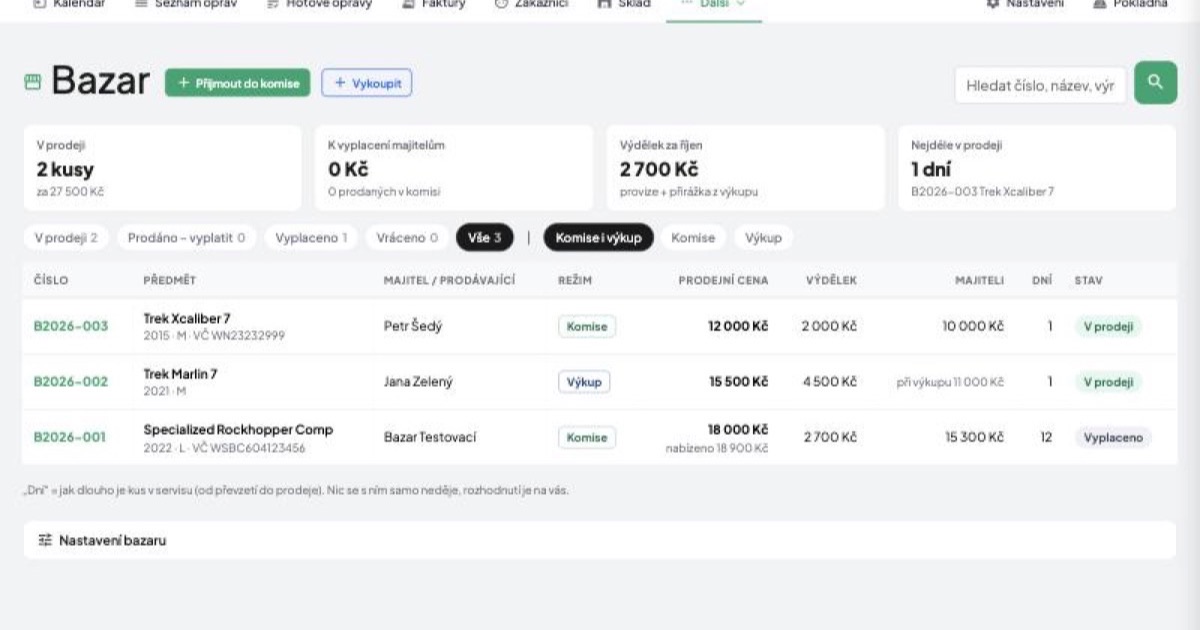The height and width of the screenshot is (630, 1200).
Task: Click the Výkup badge in the Trek Marlin row
Action: 584,382
